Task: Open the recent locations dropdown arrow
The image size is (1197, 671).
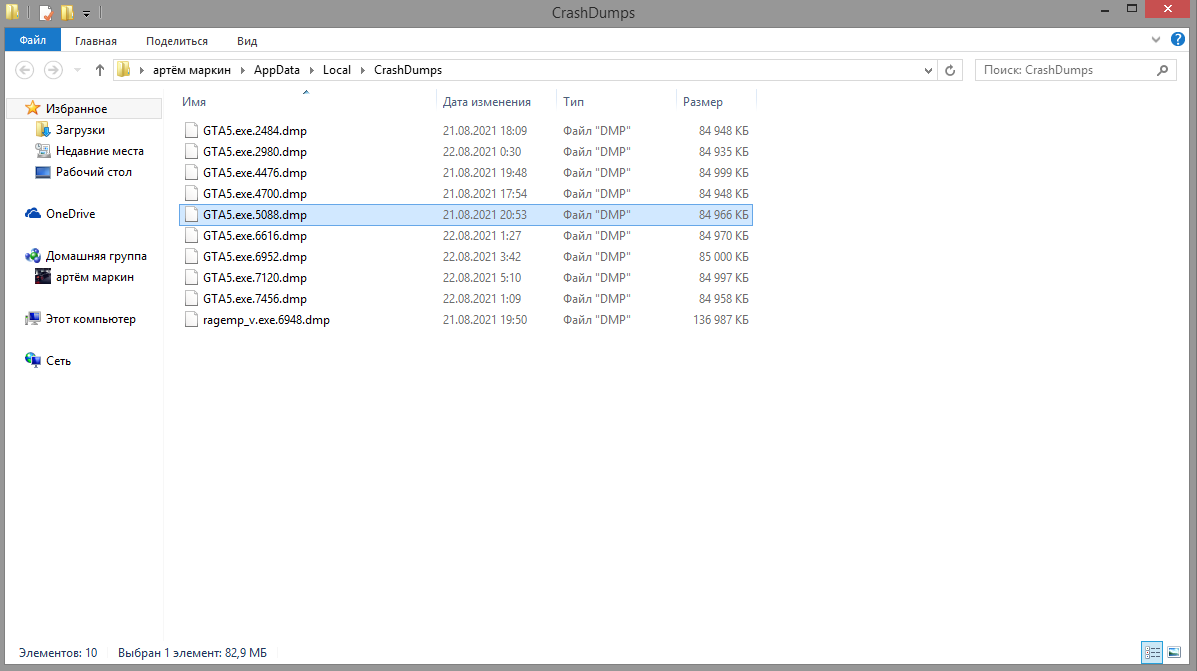Action: point(77,71)
